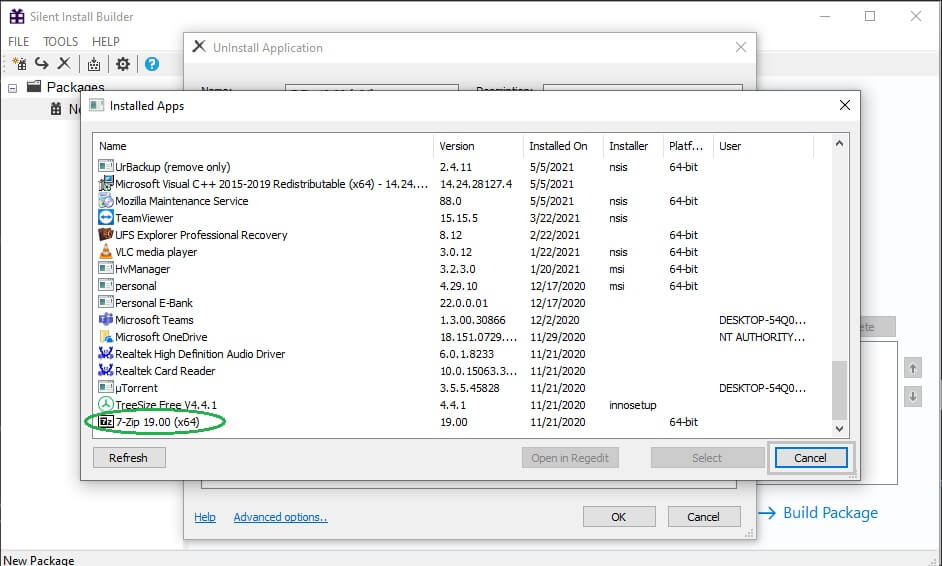Image resolution: width=942 pixels, height=566 pixels.
Task: Click the VLC media player cone icon
Action: (x=106, y=251)
